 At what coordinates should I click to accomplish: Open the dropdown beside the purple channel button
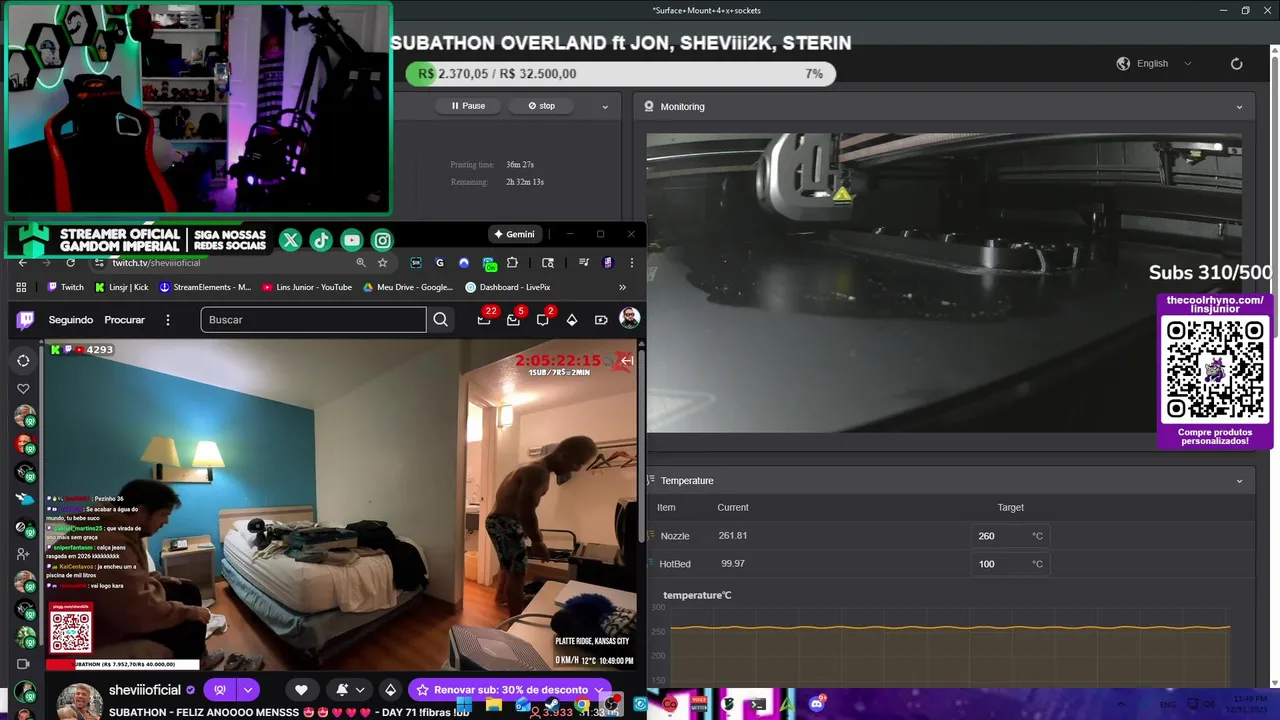click(248, 690)
